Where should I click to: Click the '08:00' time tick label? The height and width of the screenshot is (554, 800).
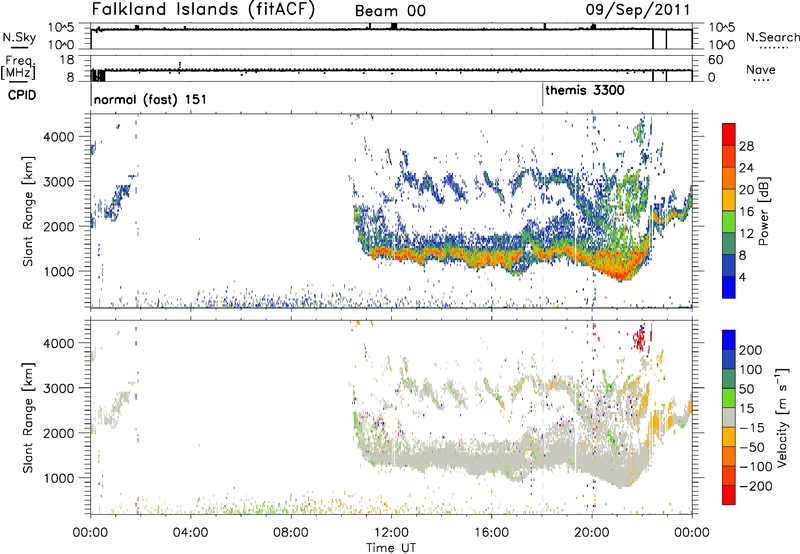291,533
